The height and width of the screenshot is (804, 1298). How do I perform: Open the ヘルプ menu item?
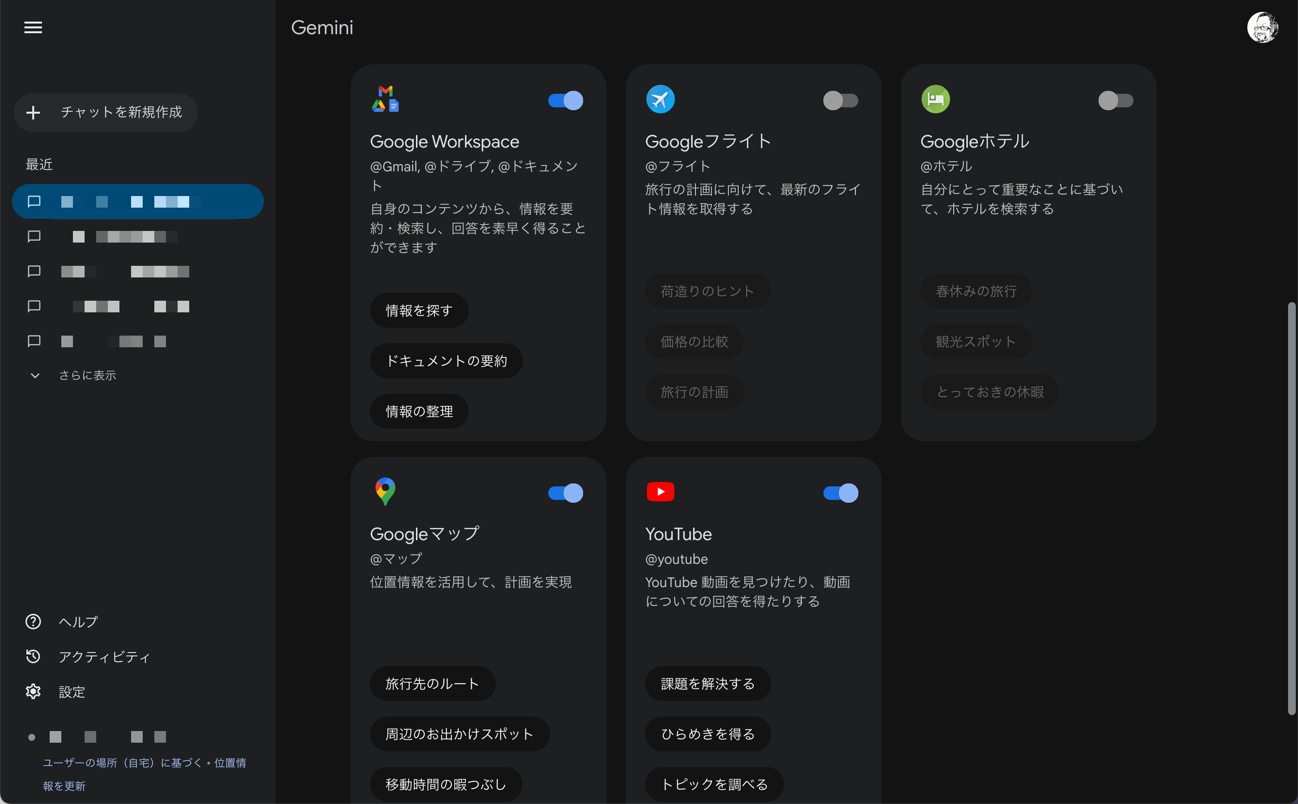tap(78, 622)
